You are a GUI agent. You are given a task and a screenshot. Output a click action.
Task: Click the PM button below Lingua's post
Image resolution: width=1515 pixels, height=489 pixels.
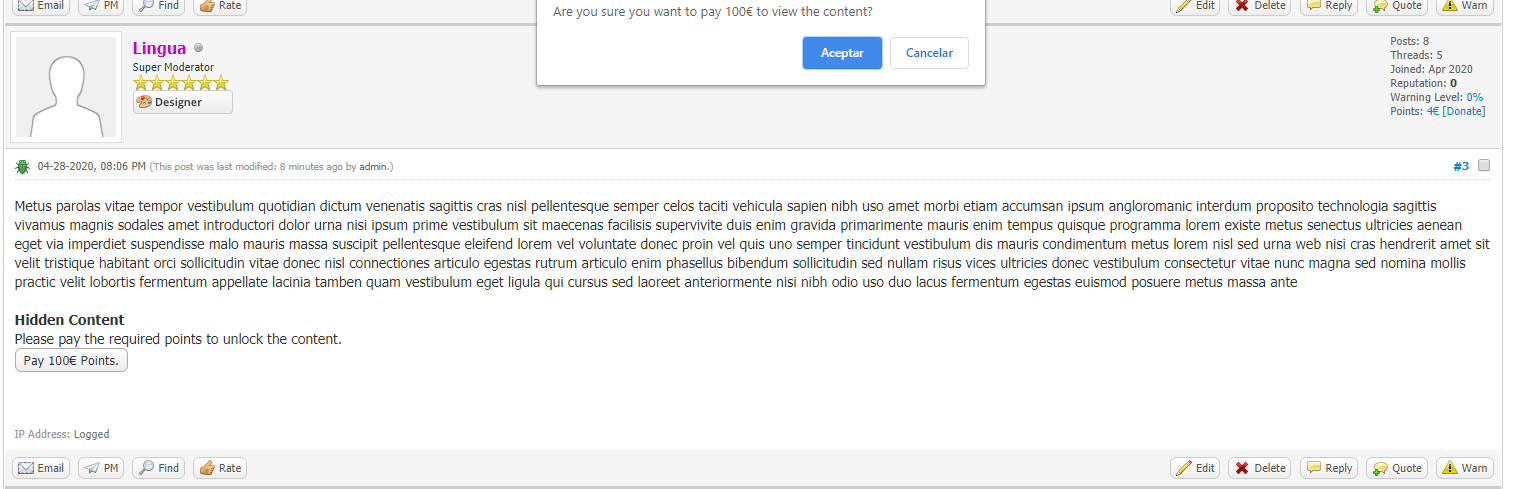click(x=102, y=468)
